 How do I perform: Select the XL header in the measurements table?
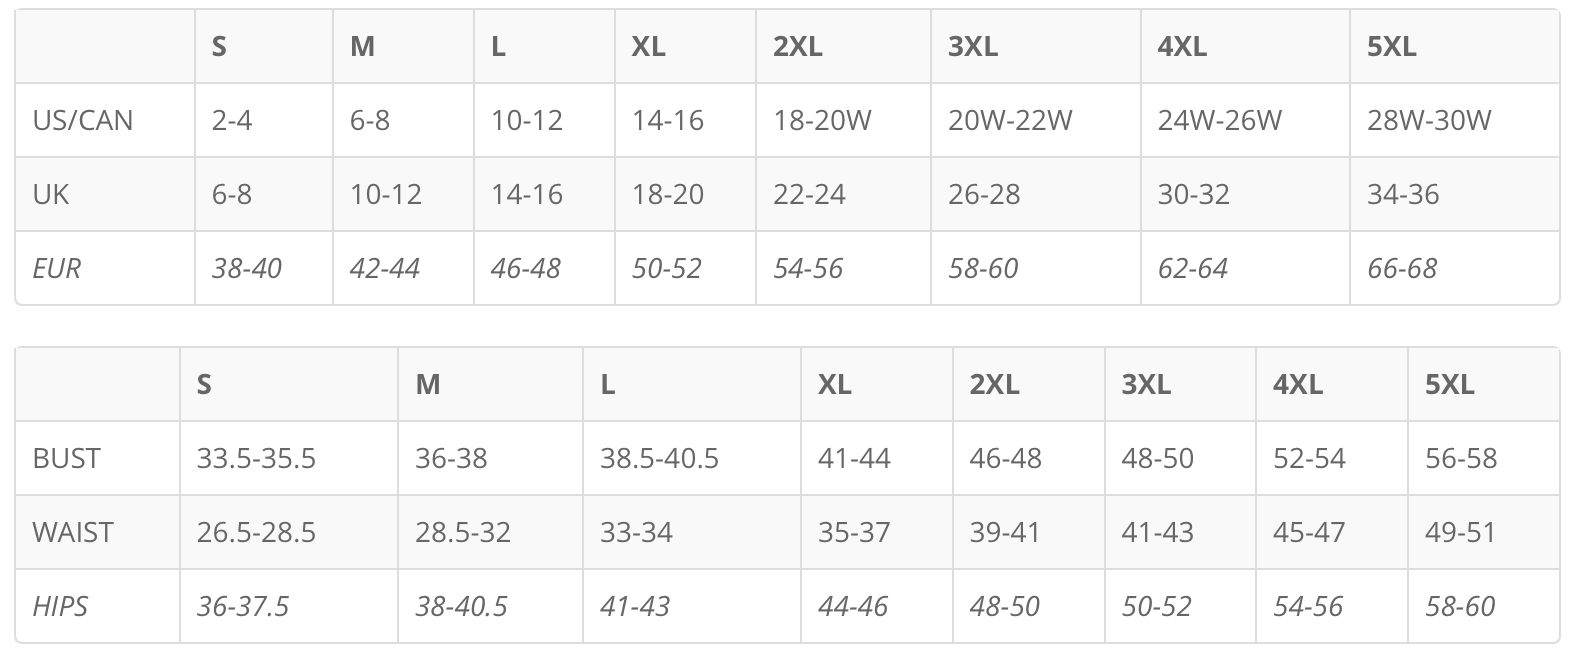(835, 384)
